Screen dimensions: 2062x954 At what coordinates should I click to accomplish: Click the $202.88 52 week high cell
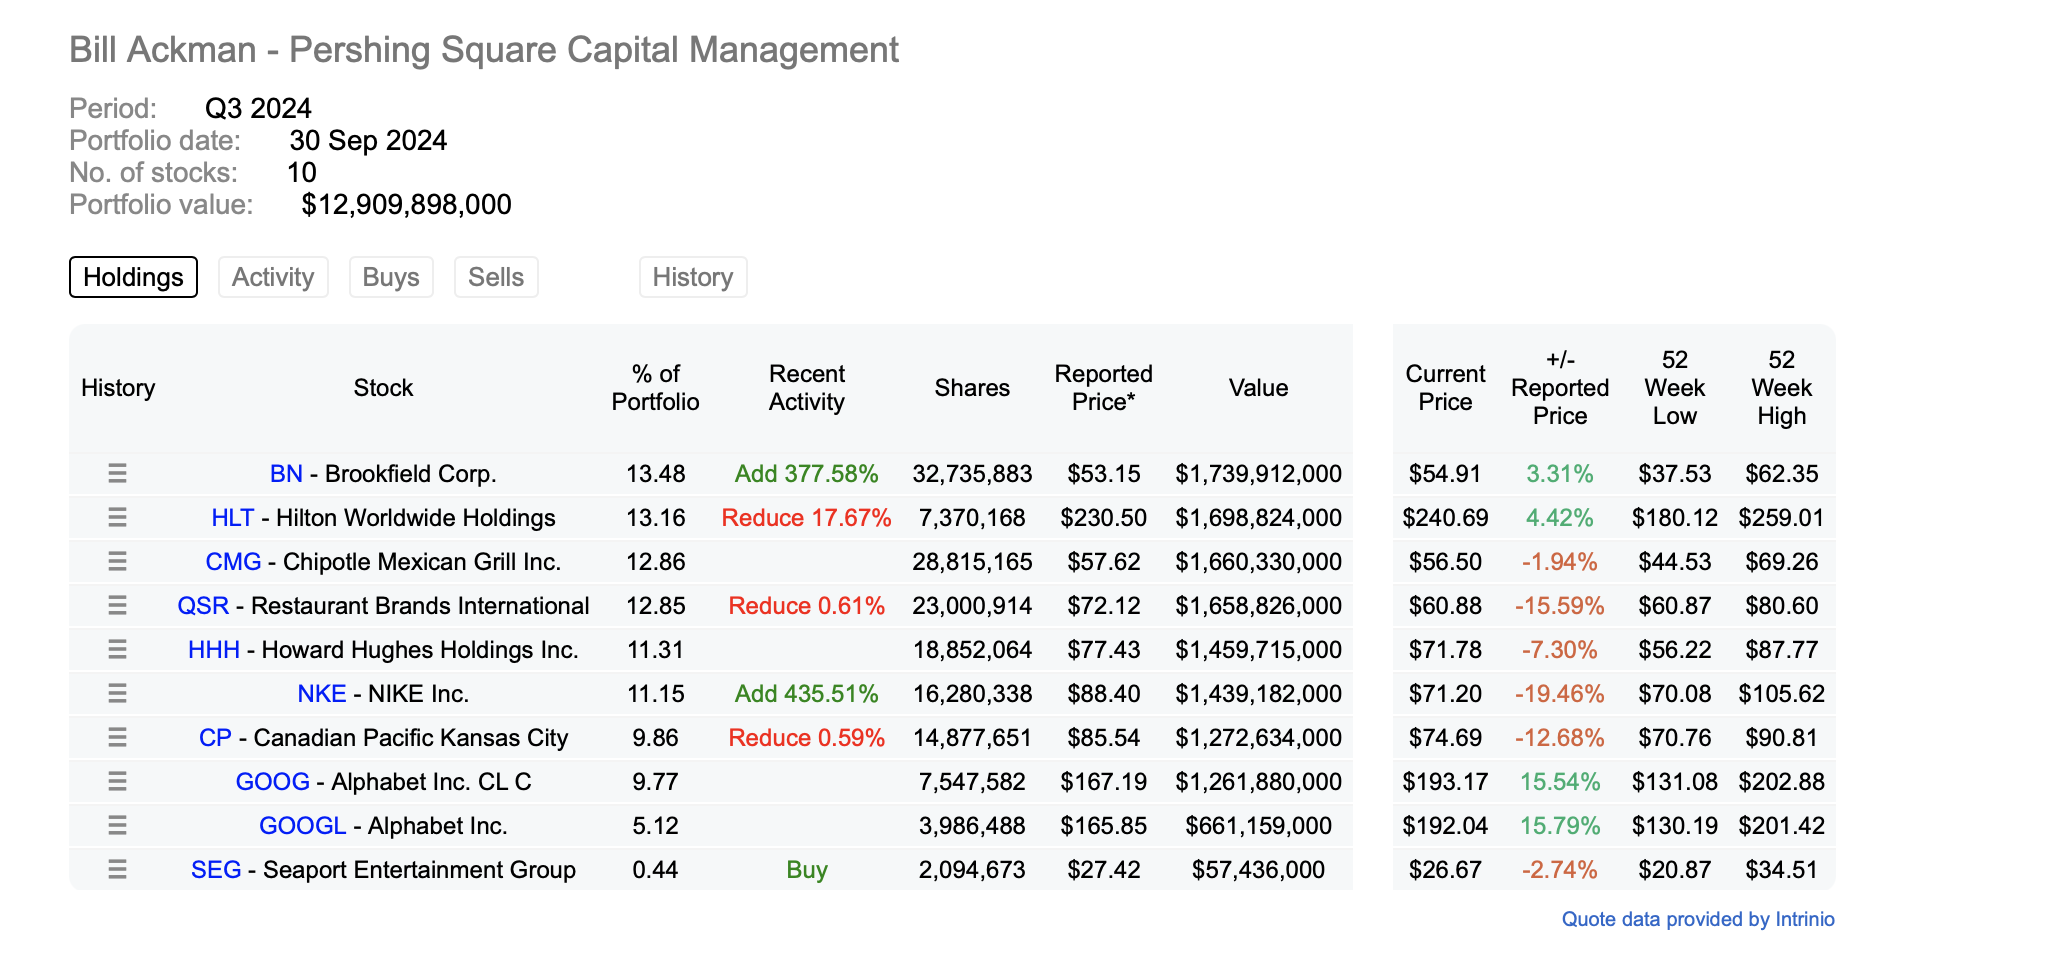1782,781
